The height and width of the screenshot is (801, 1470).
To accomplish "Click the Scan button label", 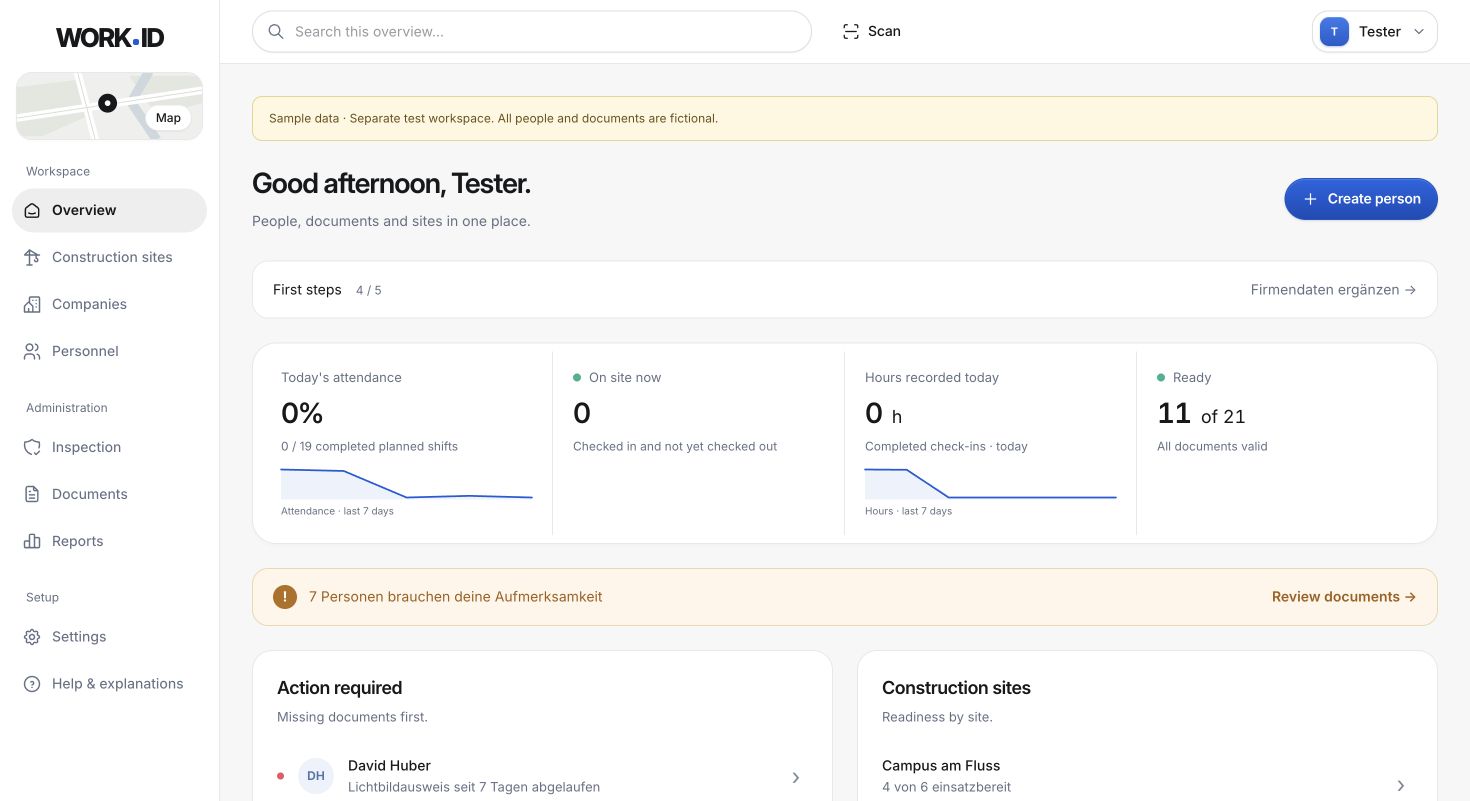I will pos(884,32).
